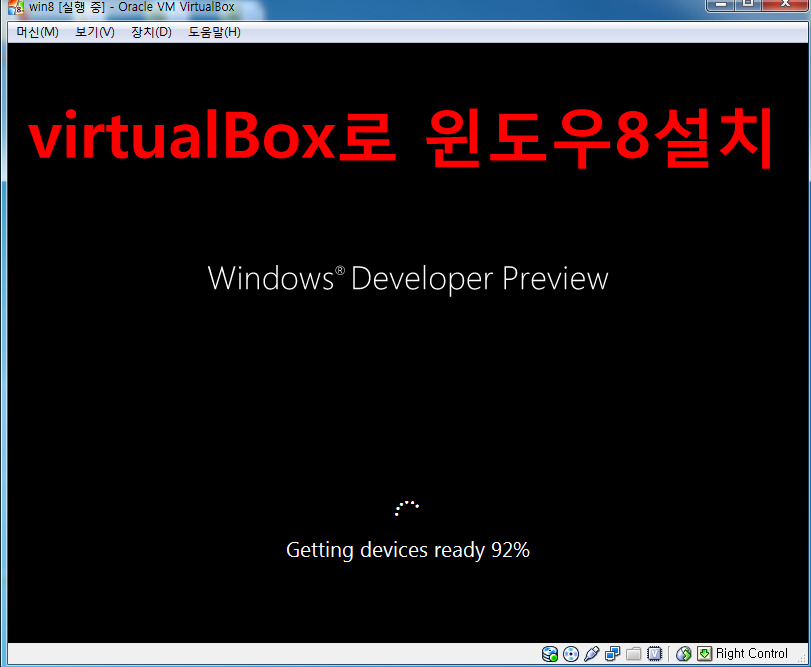Click the keyboard capture green arrow icon
The width and height of the screenshot is (811, 667).
click(704, 654)
